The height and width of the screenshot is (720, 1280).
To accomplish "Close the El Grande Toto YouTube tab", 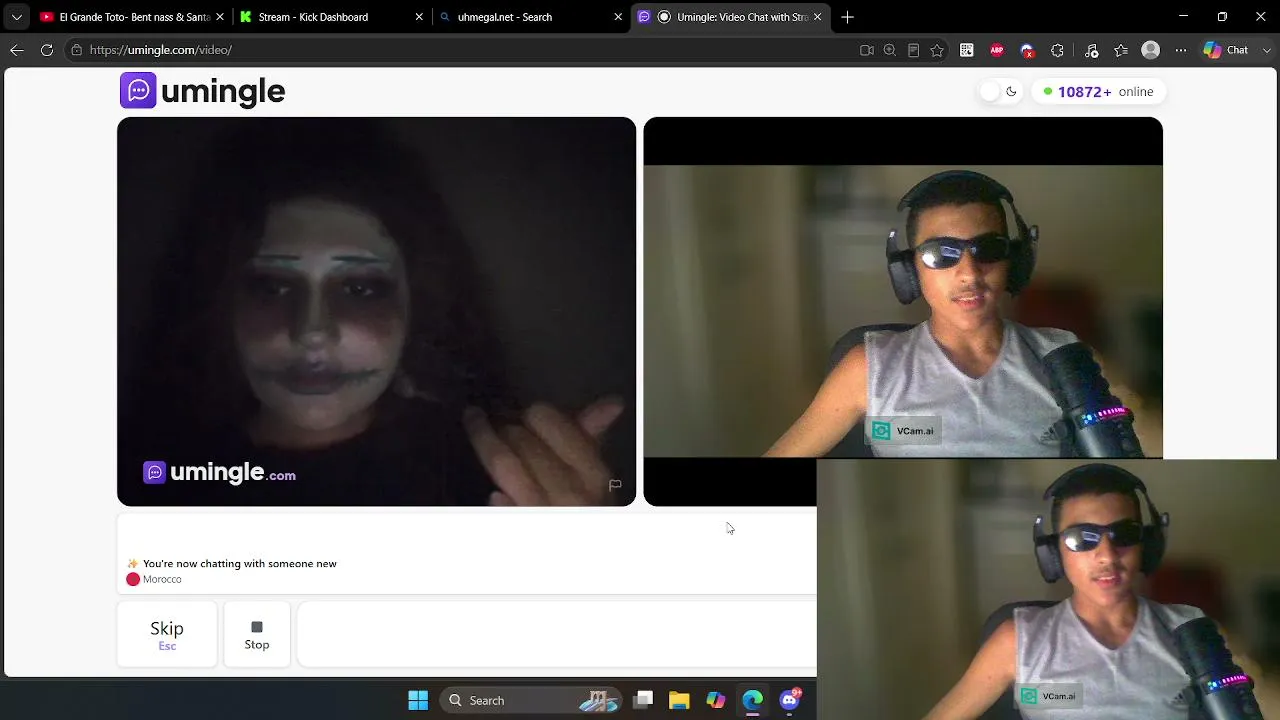I will point(220,17).
